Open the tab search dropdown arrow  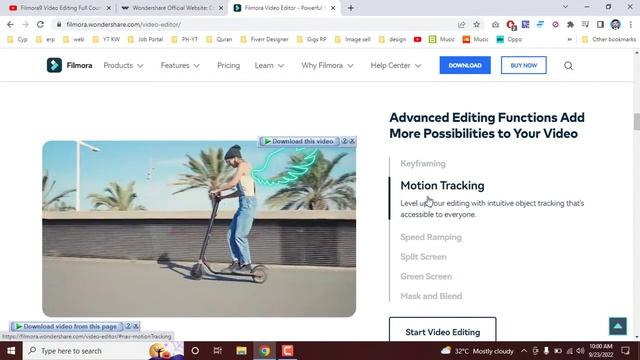[565, 7]
